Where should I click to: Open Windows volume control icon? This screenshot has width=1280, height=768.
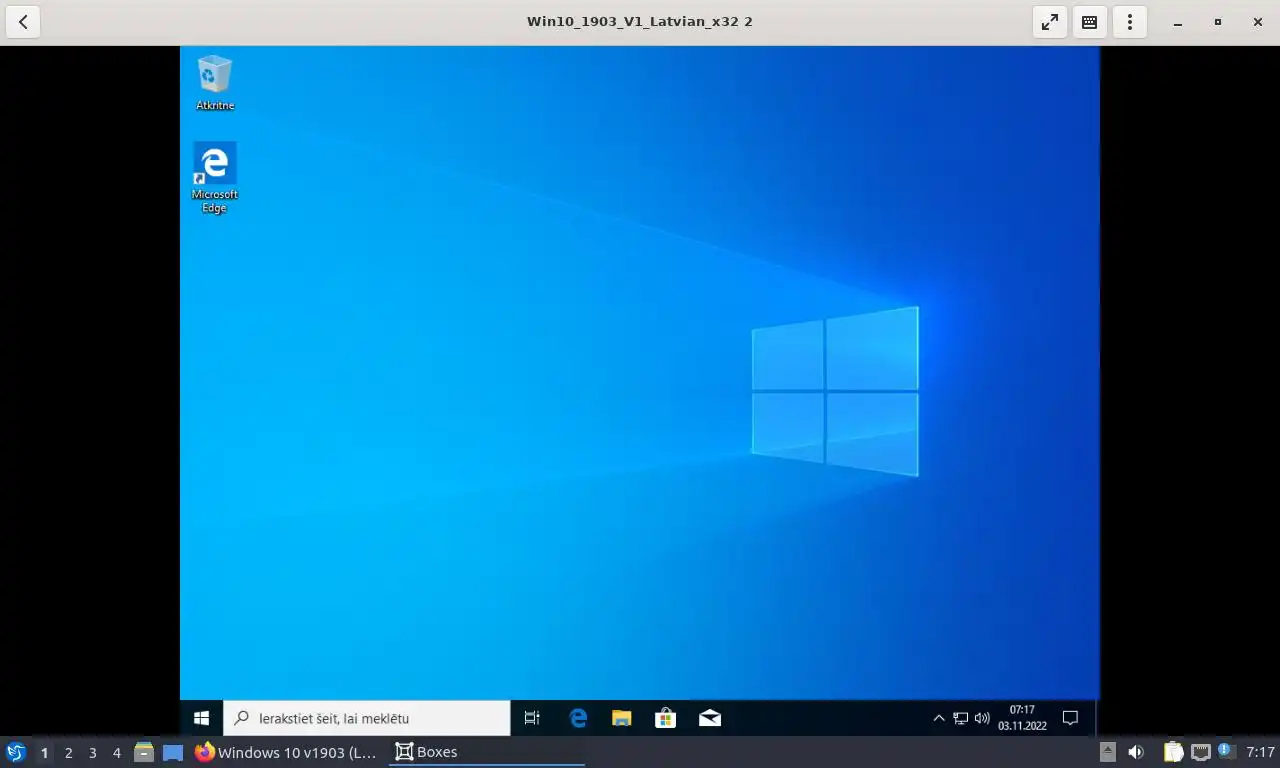click(x=982, y=718)
